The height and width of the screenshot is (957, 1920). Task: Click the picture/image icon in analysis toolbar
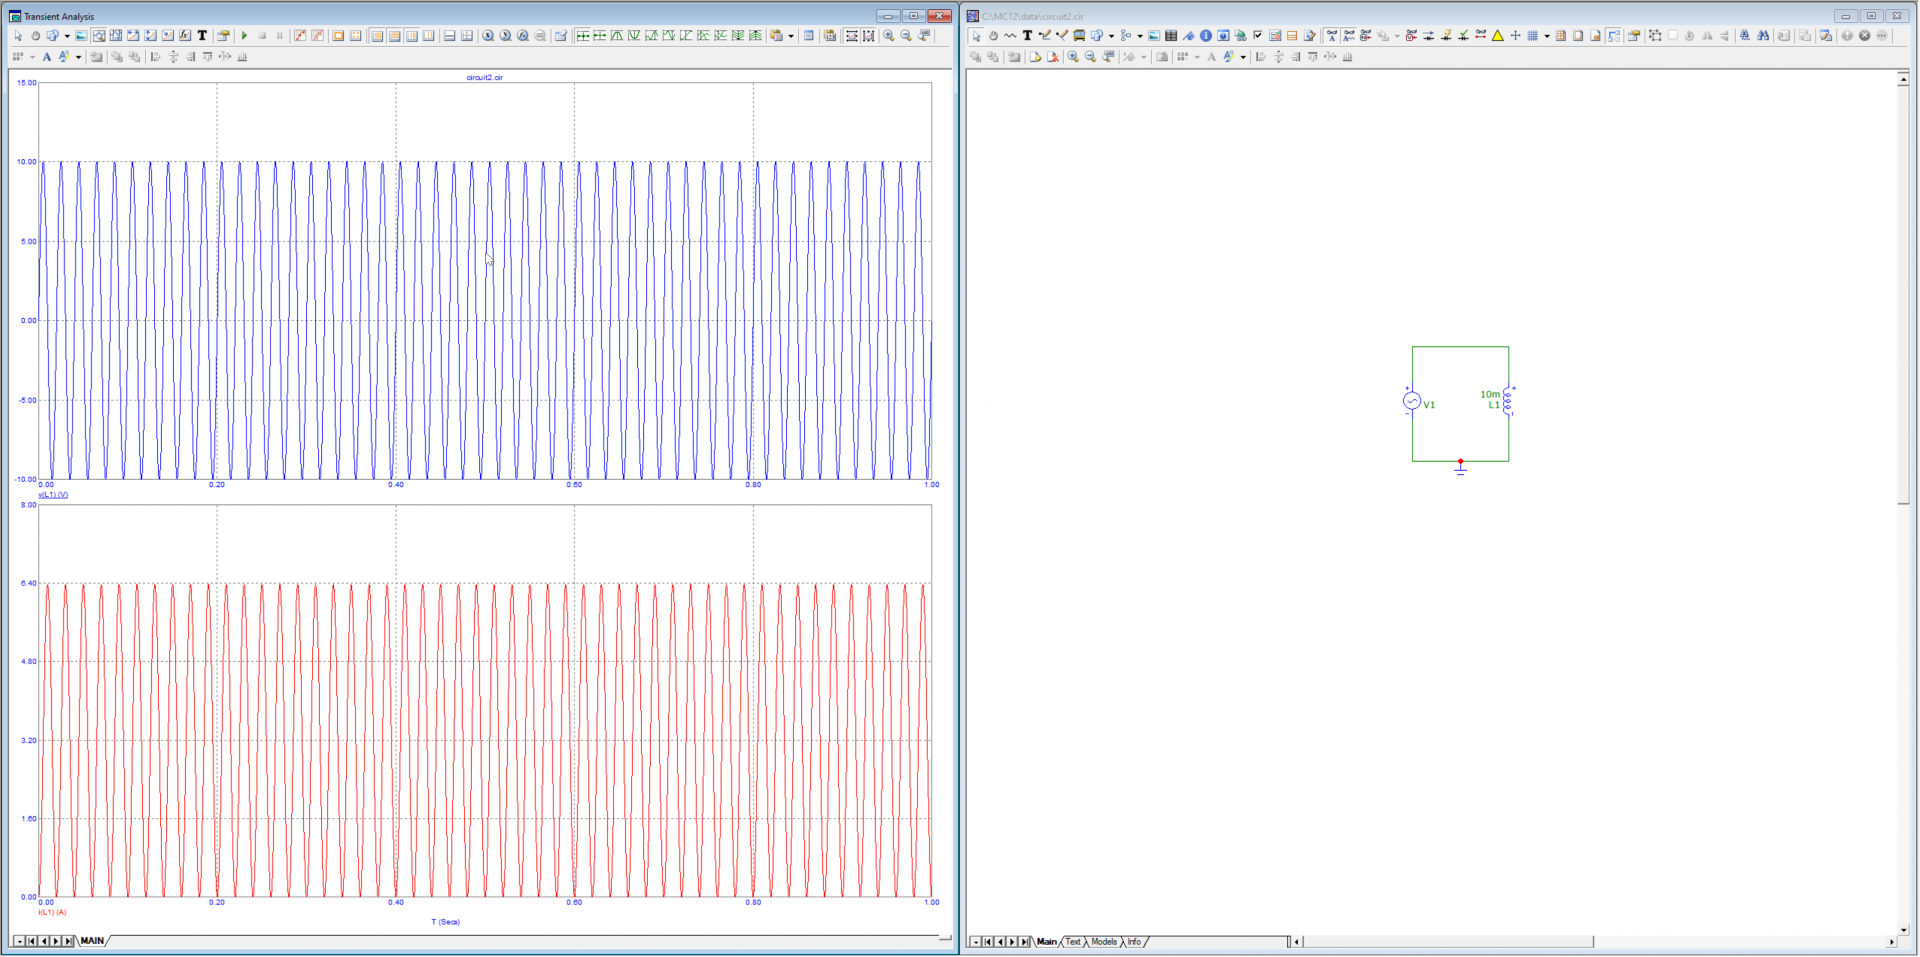(81, 35)
